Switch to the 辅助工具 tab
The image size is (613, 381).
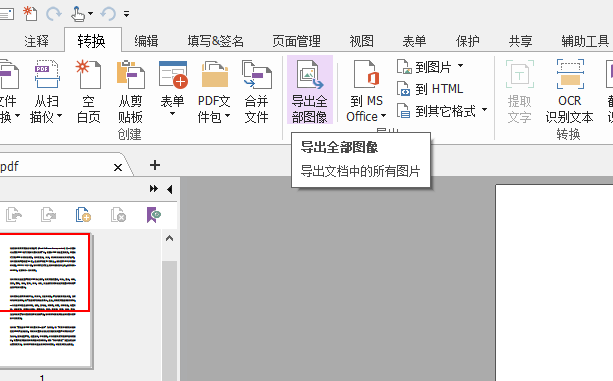point(585,41)
